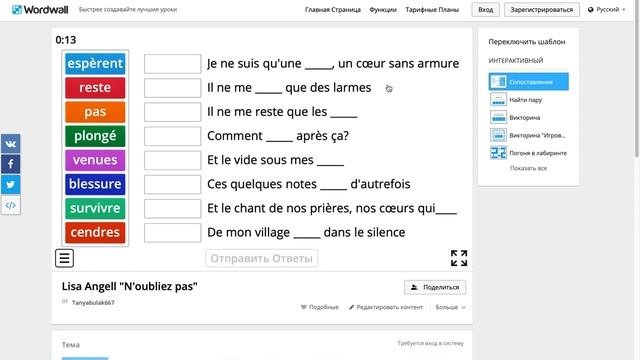Screen dimensions: 640x360
Task: Go to Главная Страница
Action: pyautogui.click(x=333, y=9)
